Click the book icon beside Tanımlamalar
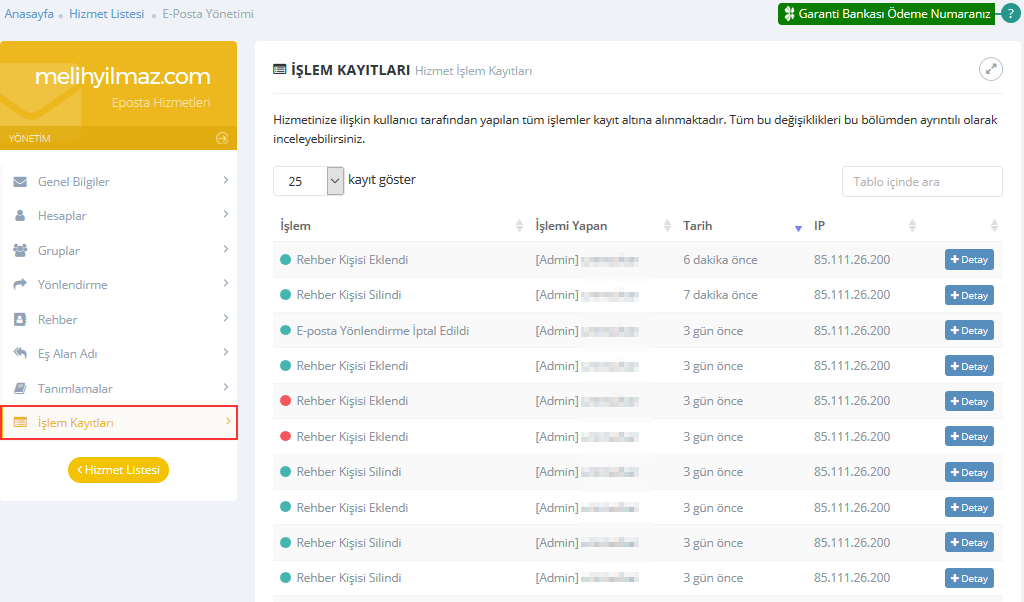The image size is (1024, 602). click(x=20, y=389)
